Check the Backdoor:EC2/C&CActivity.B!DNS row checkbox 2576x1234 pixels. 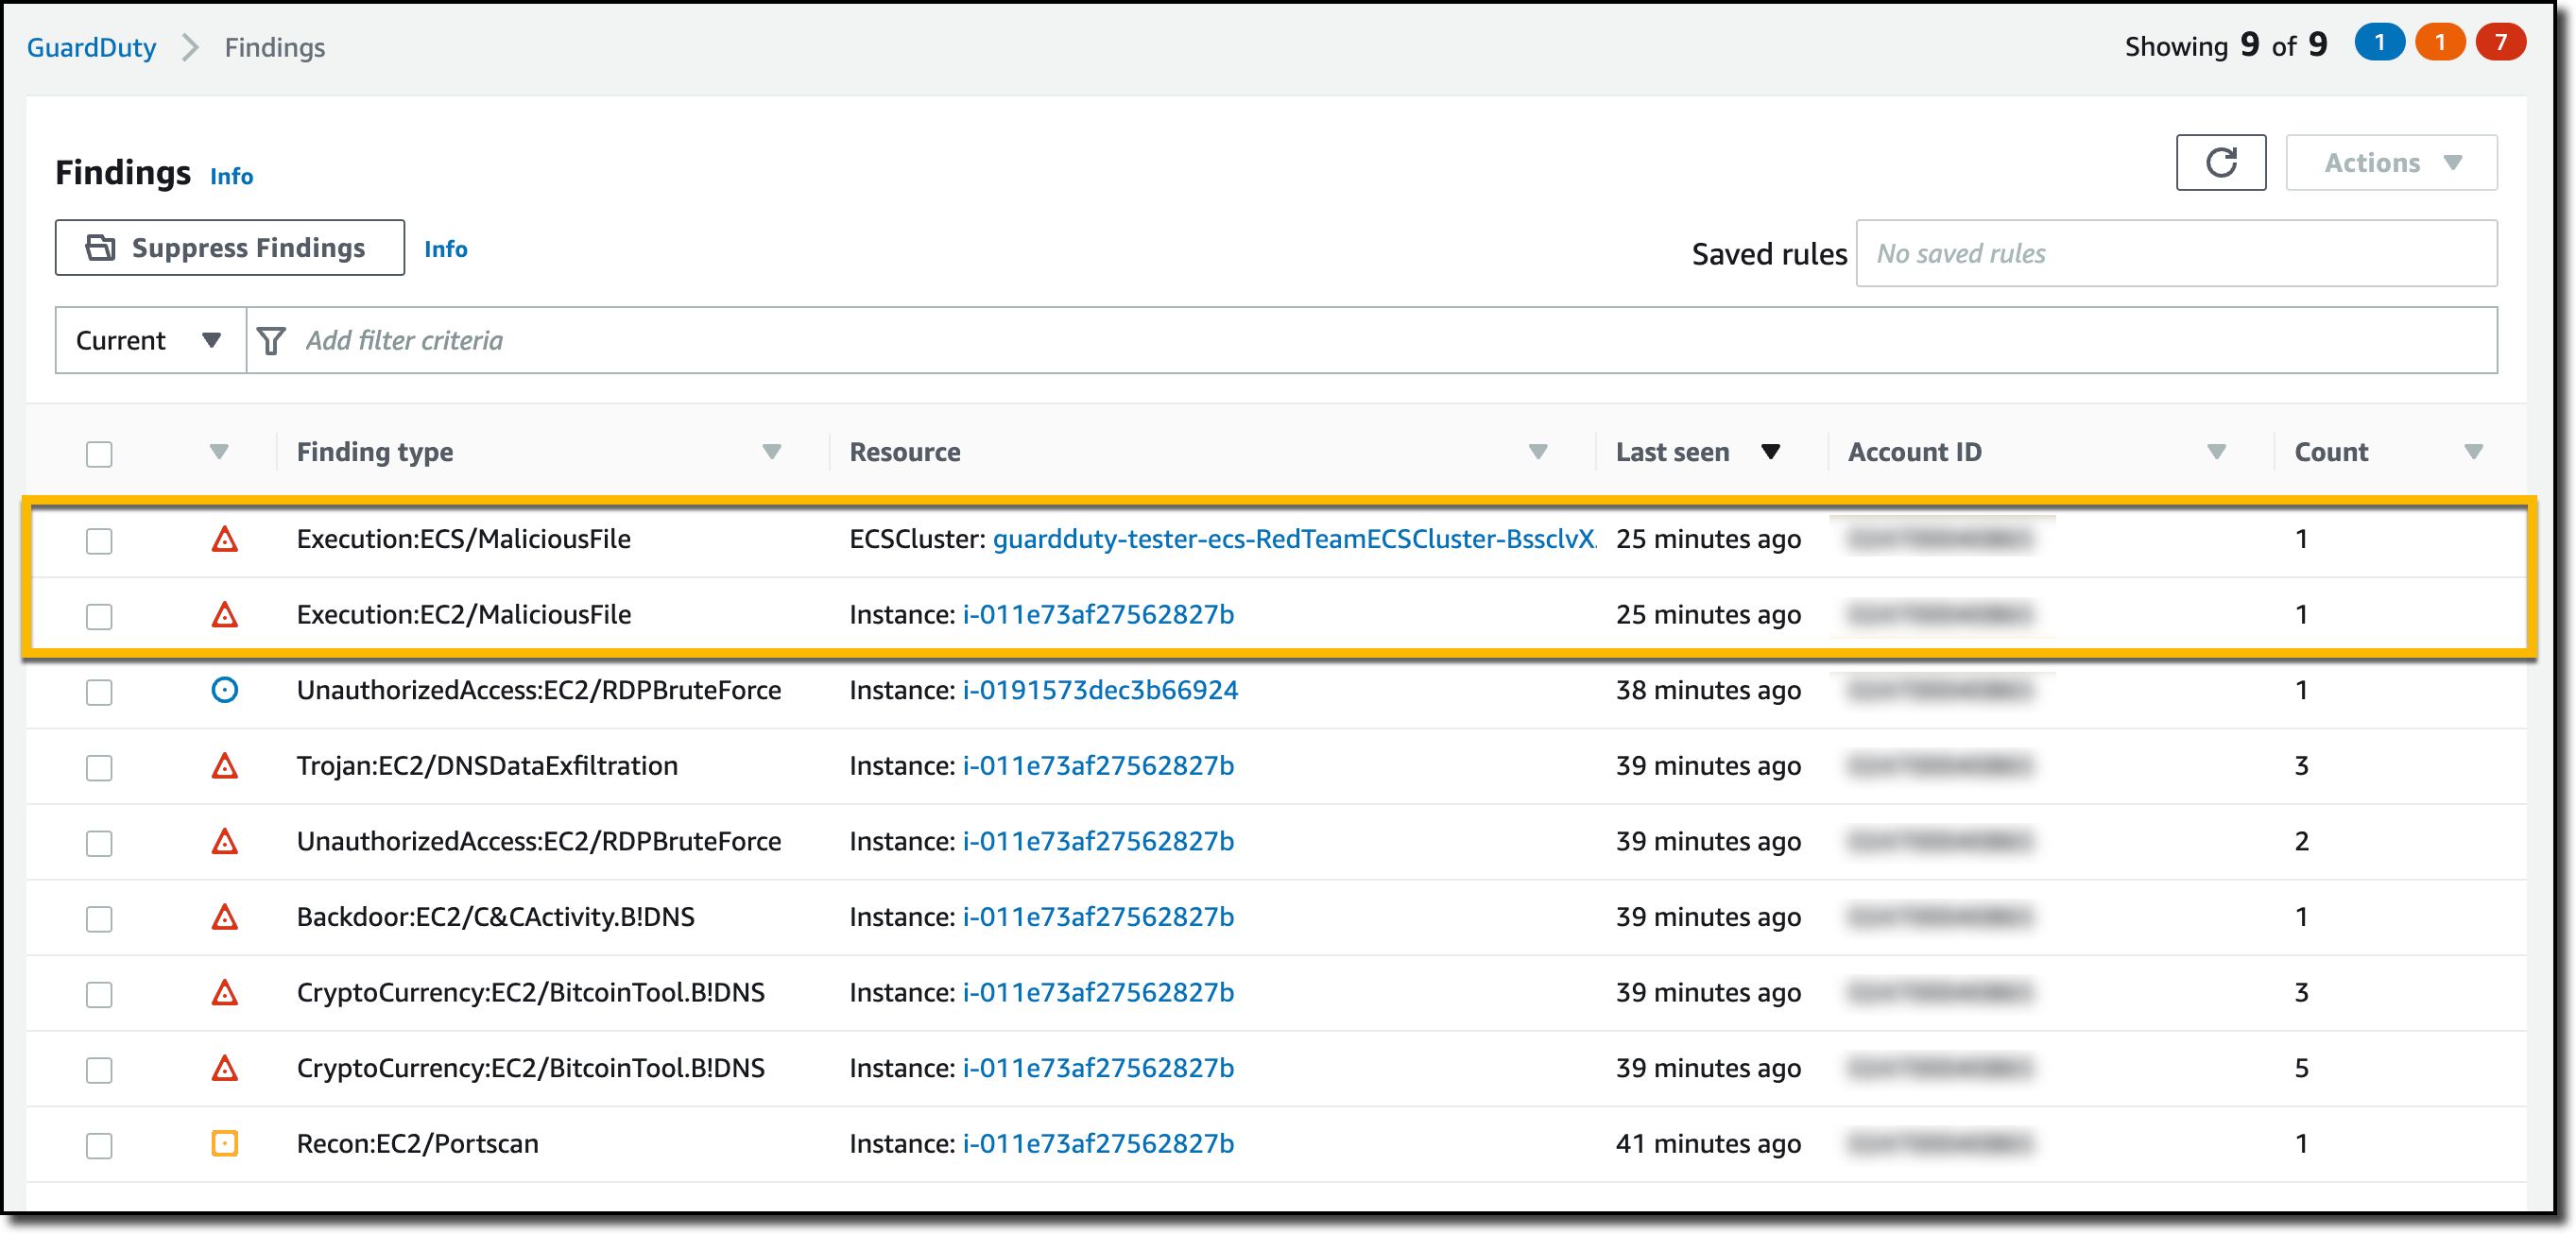pyautogui.click(x=99, y=918)
